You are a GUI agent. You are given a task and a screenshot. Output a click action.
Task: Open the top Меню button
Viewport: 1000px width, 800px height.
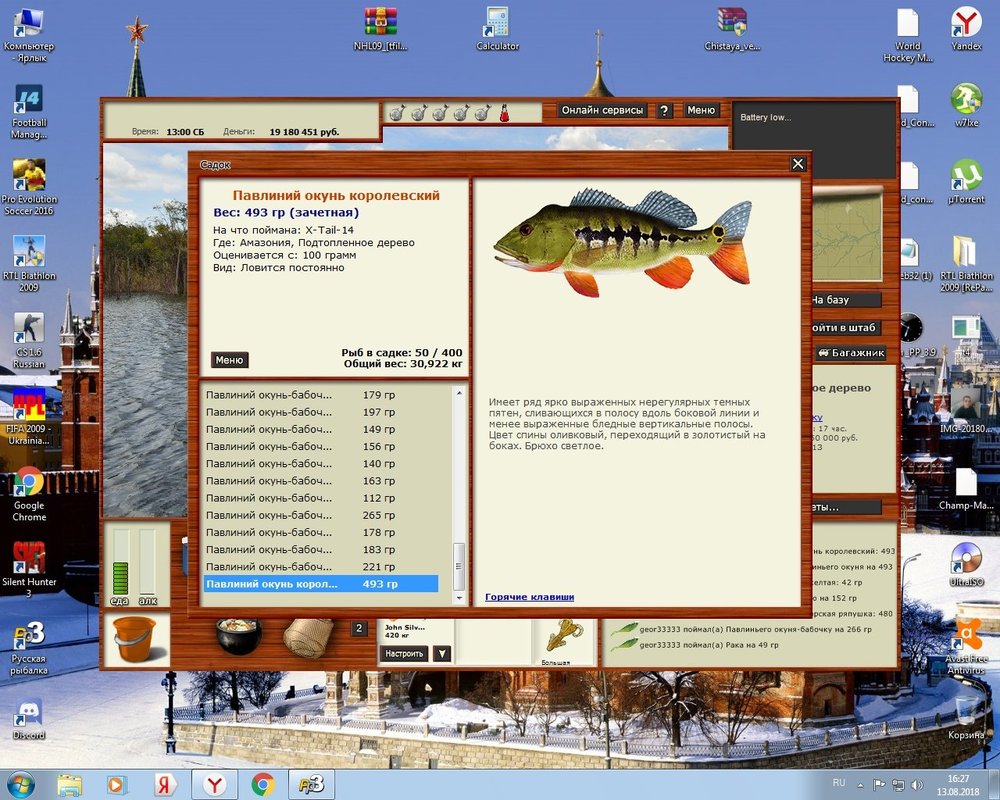pyautogui.click(x=701, y=110)
